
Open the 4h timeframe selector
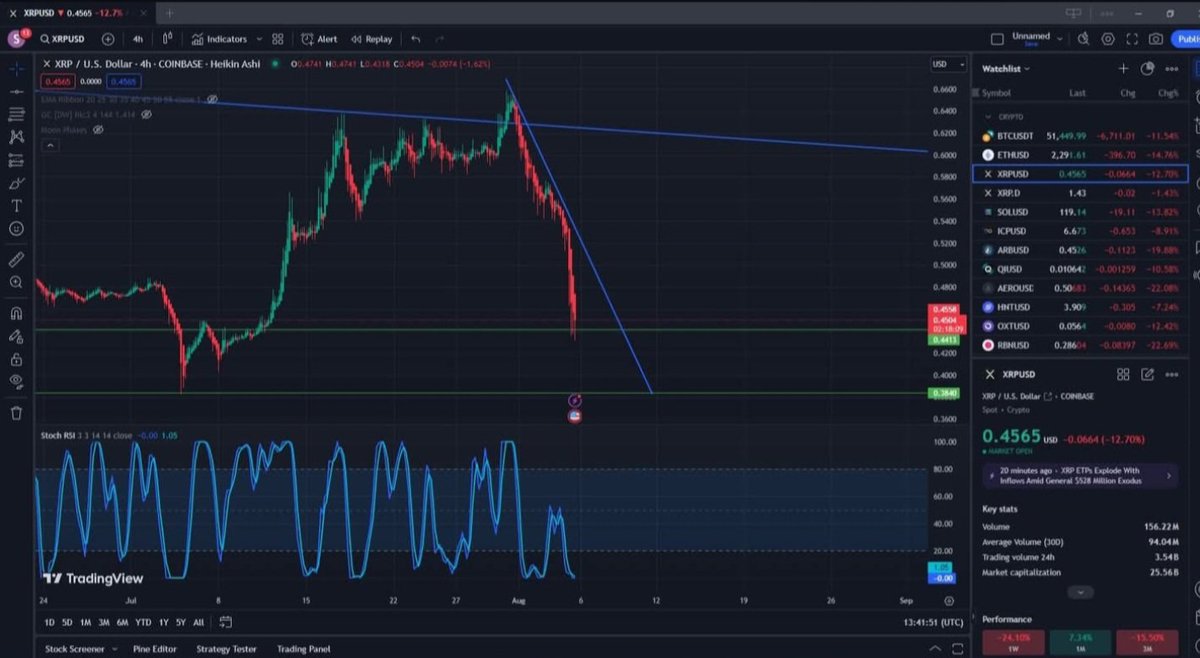[138, 39]
